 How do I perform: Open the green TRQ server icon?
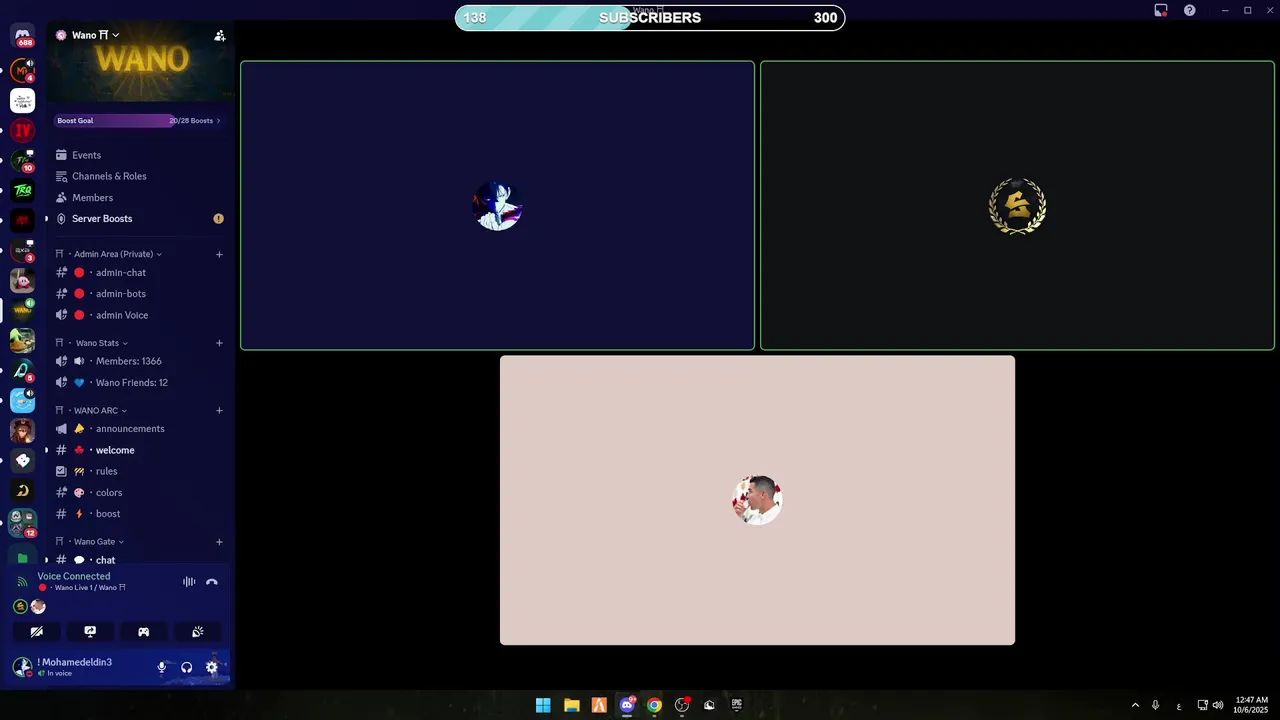[22, 190]
